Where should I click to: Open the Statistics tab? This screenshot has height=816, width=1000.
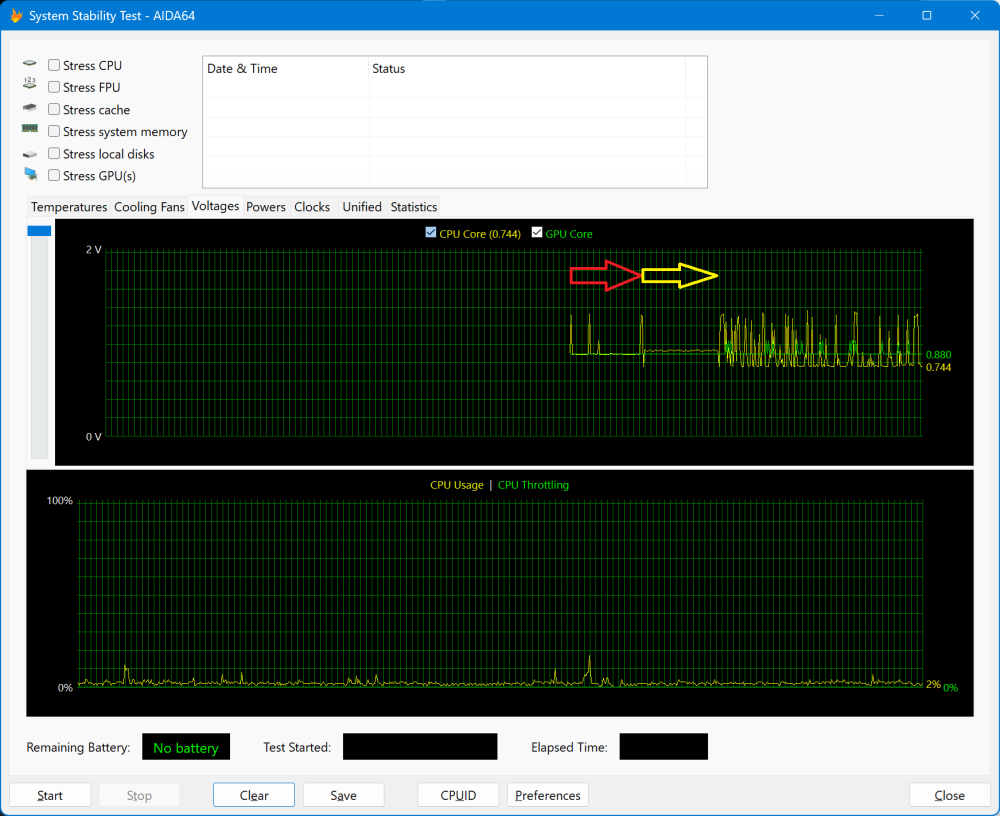[x=414, y=207]
